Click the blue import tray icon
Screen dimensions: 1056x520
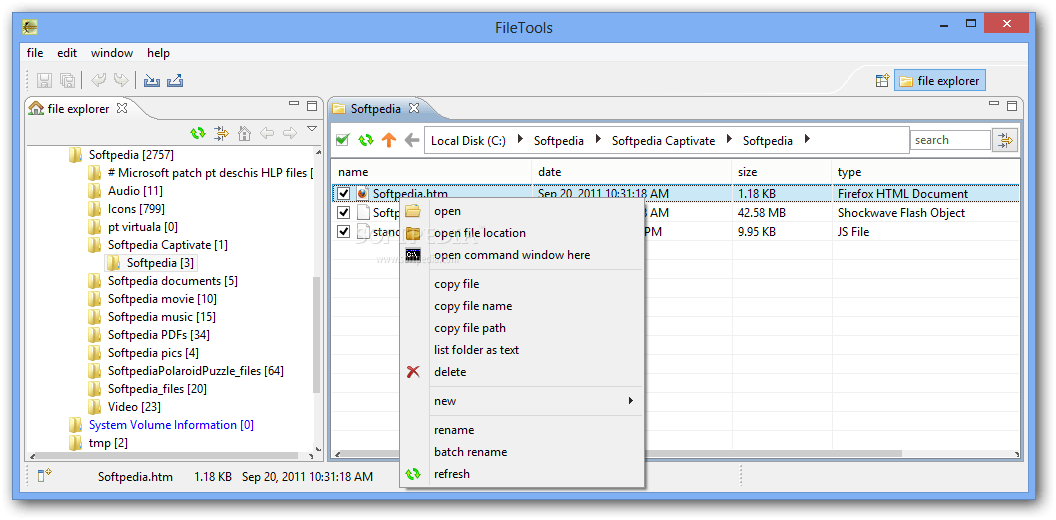pos(152,81)
